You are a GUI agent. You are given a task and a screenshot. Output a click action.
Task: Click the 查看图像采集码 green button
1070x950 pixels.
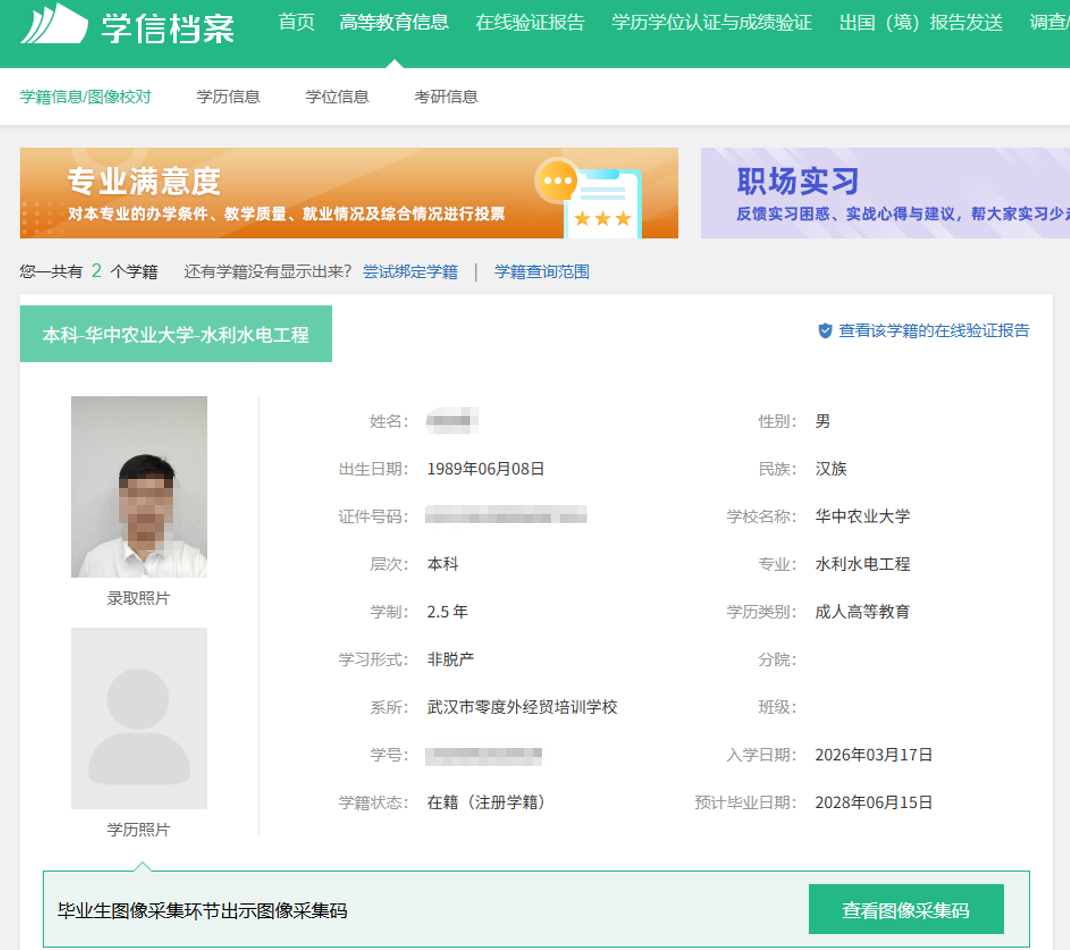tap(906, 910)
